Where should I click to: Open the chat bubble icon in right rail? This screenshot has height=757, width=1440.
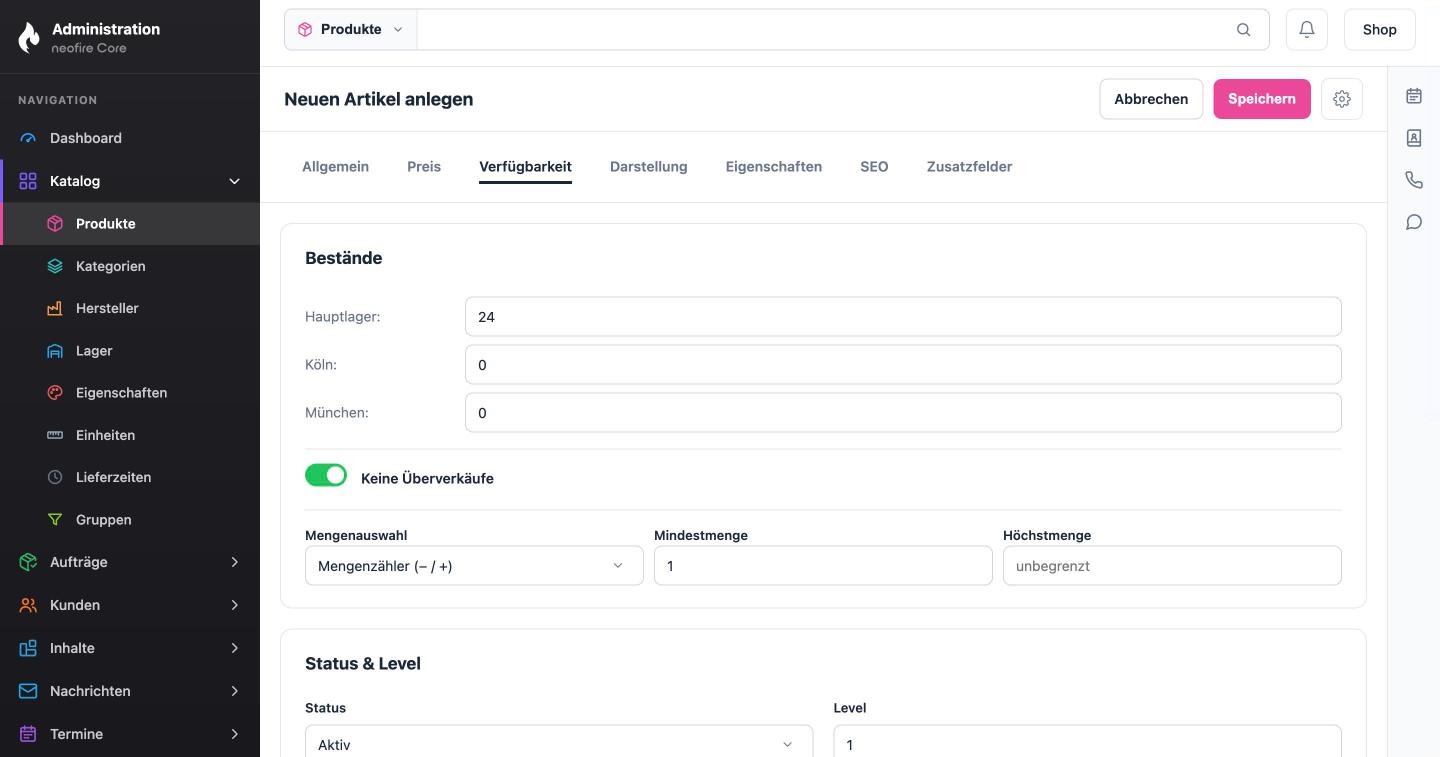[1414, 222]
